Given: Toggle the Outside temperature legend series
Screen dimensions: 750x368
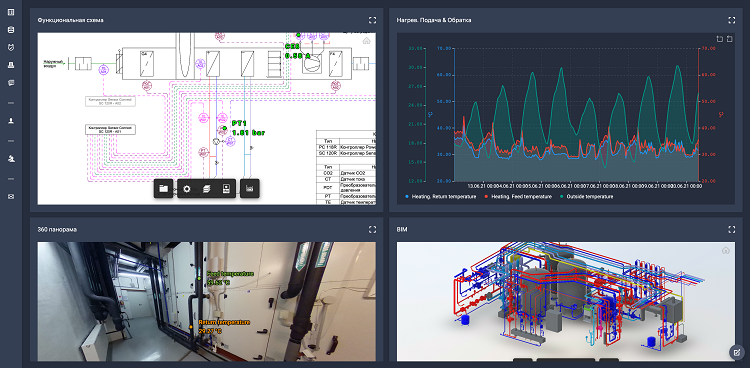Looking at the screenshot, I should 586,196.
